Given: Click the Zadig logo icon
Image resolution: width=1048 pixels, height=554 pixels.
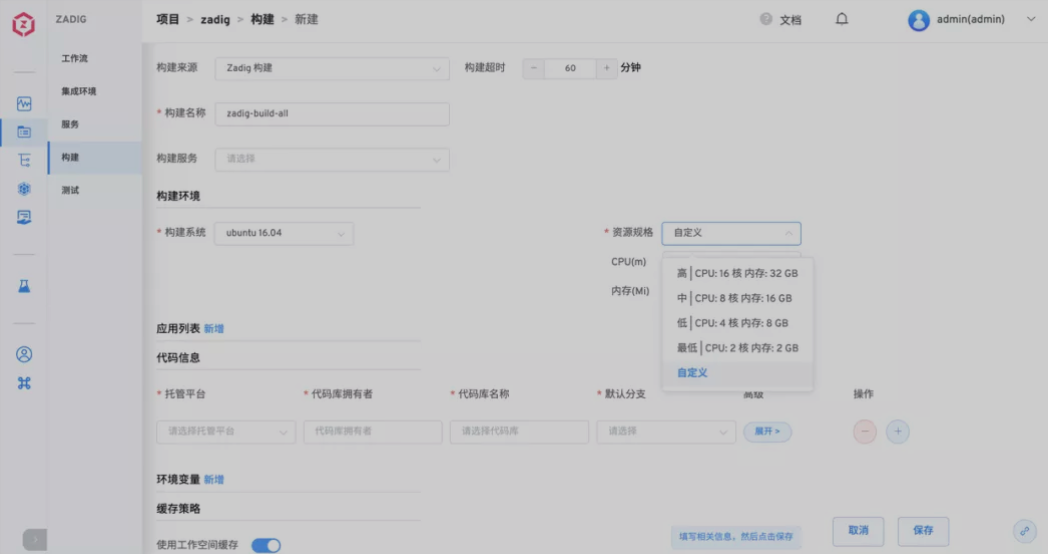Looking at the screenshot, I should (23, 24).
